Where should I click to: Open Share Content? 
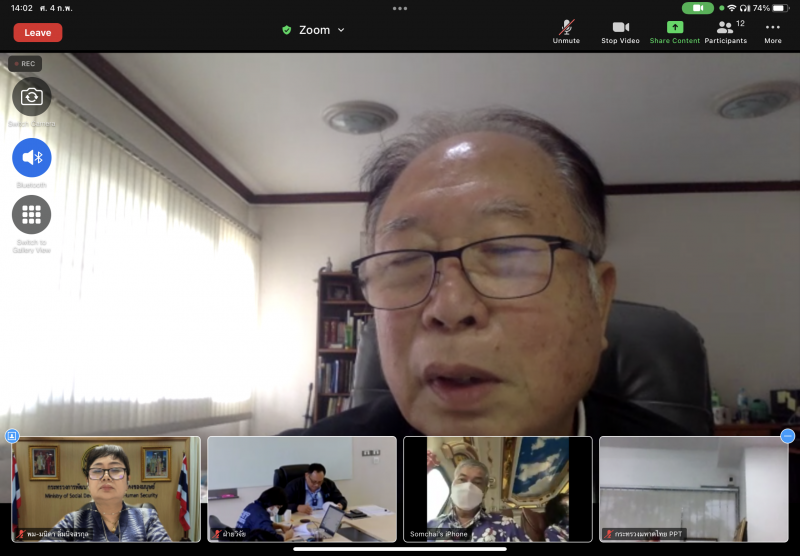pos(674,32)
